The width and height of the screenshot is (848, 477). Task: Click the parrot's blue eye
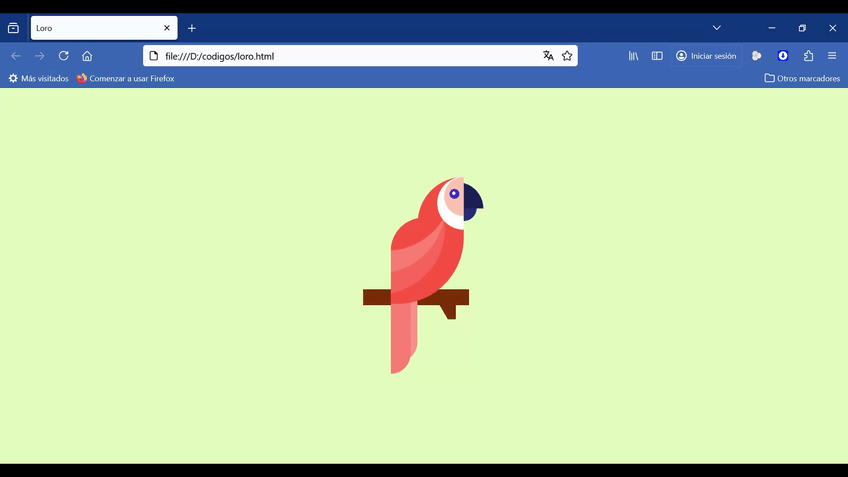coord(454,194)
